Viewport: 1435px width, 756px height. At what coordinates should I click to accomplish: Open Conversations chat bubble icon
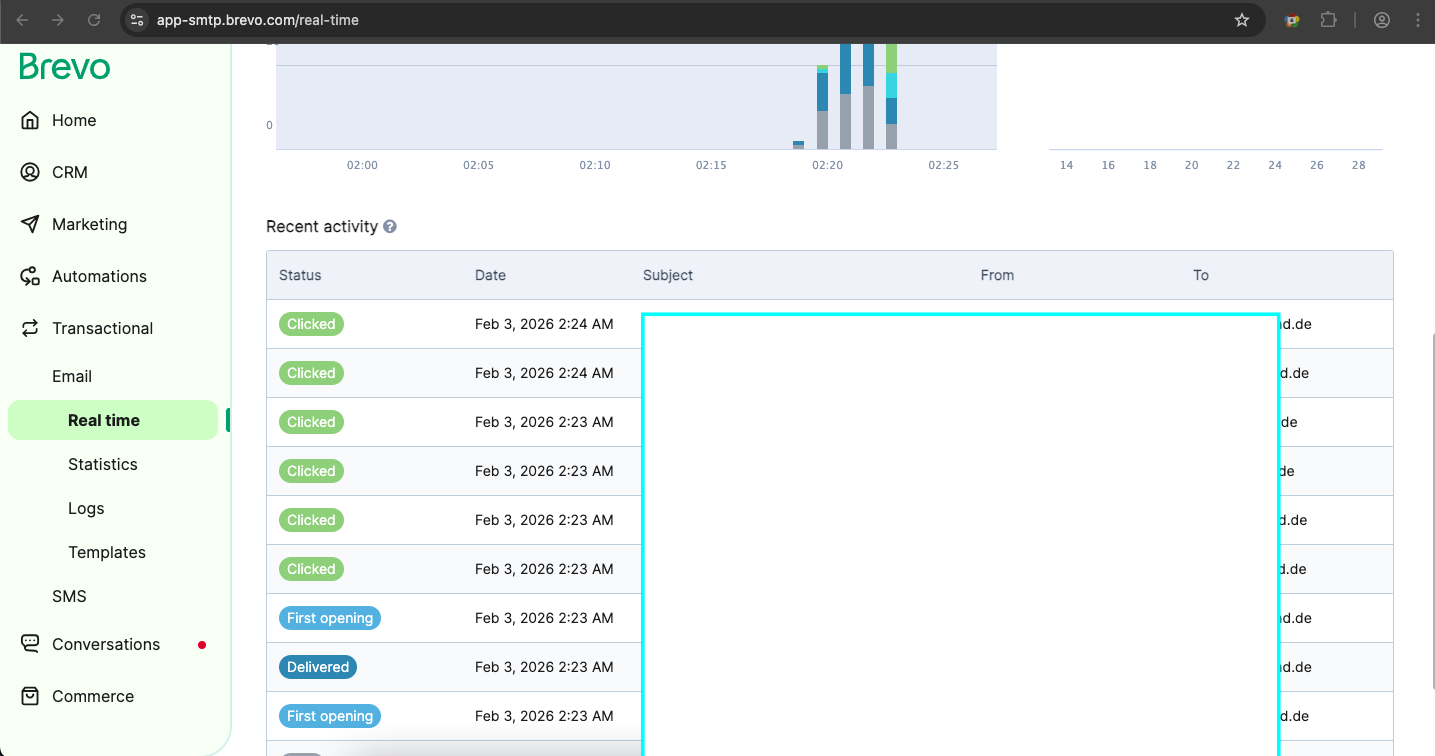(x=30, y=644)
